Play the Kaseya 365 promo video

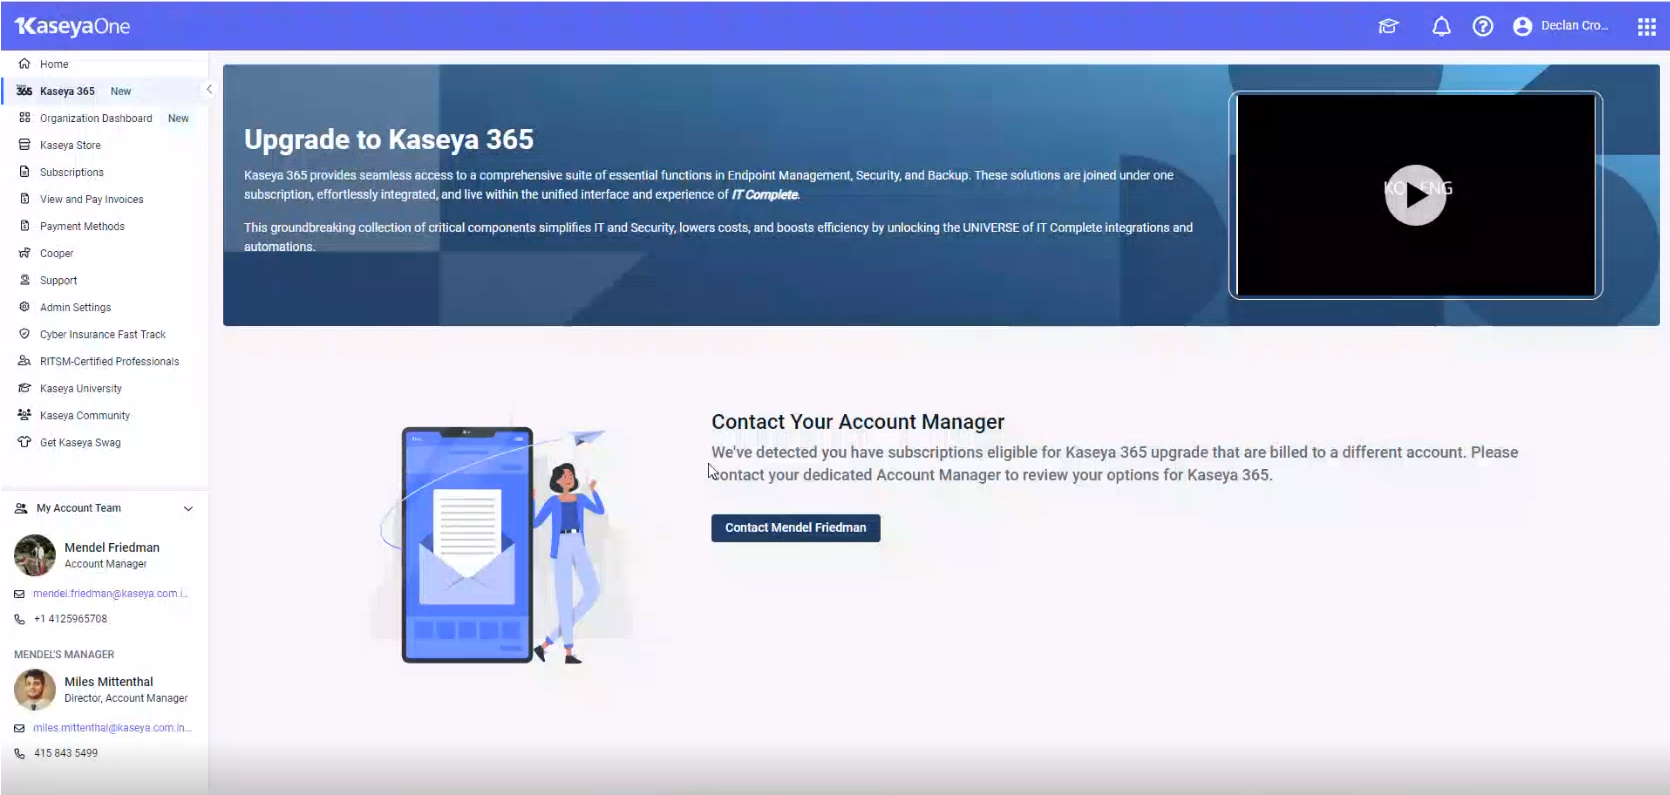pos(1415,195)
